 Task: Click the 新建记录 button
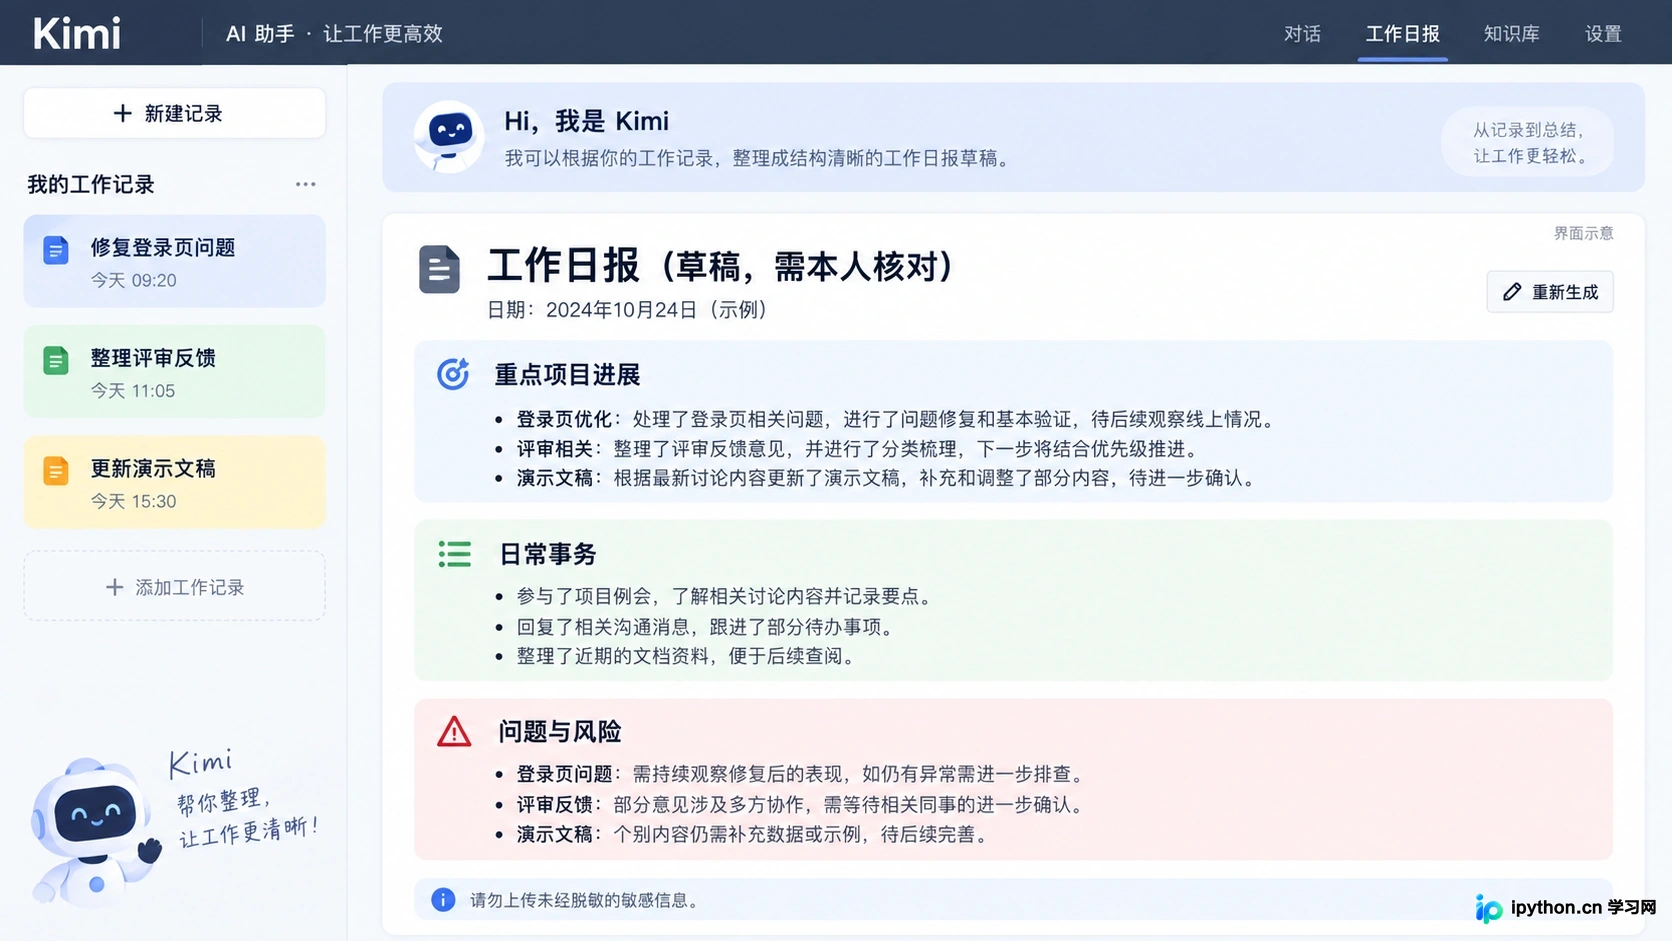click(x=174, y=113)
